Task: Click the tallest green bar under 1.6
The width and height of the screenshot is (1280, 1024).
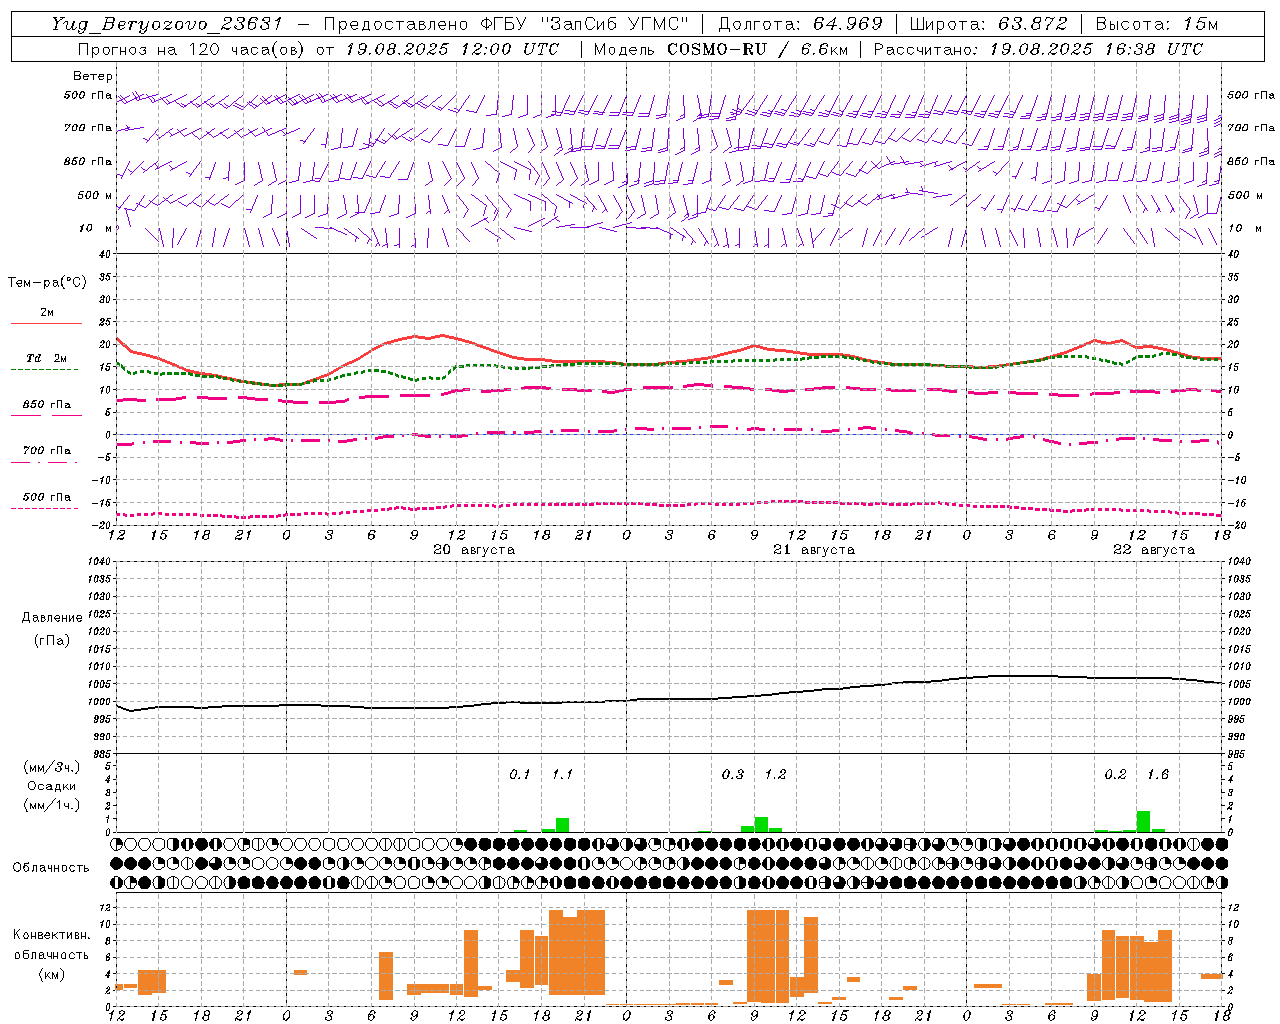Action: [x=1144, y=821]
